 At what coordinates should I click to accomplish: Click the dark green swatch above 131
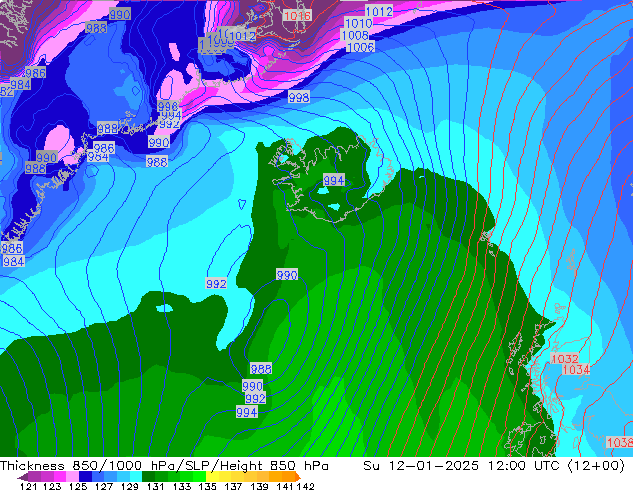click(148, 476)
